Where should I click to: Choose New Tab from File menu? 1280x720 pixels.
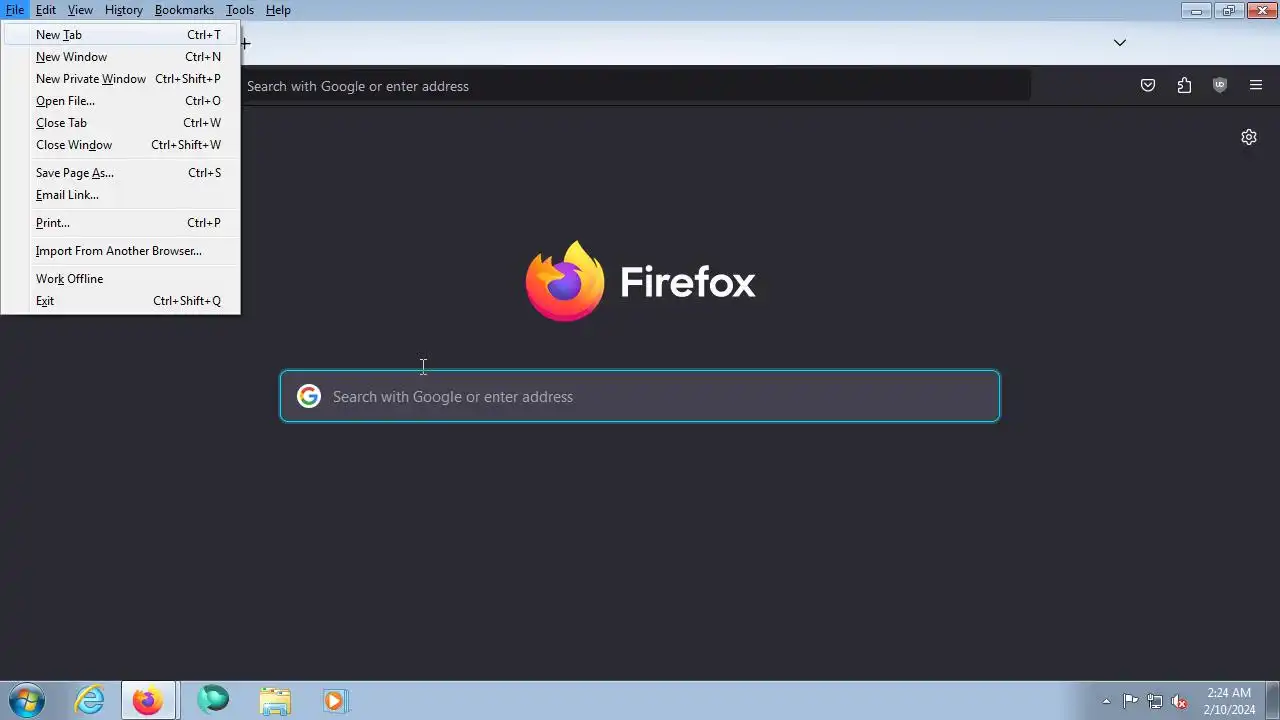pos(120,34)
